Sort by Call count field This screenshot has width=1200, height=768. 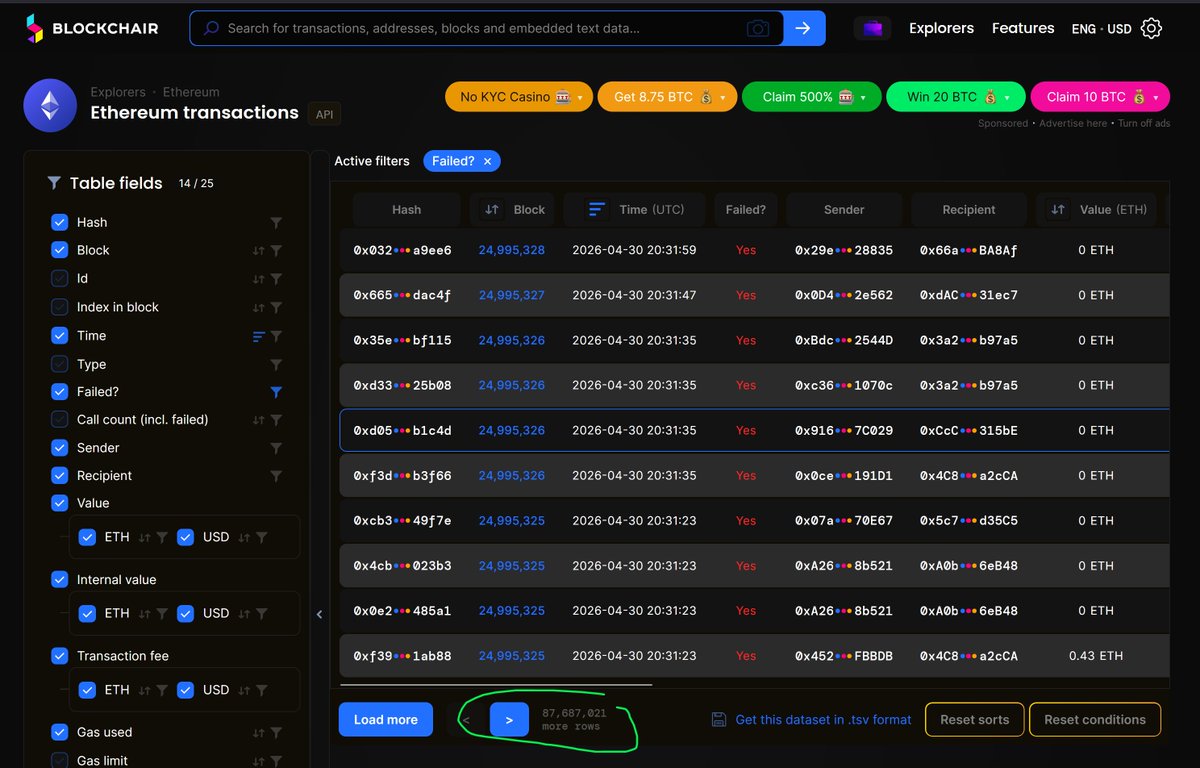click(x=259, y=420)
